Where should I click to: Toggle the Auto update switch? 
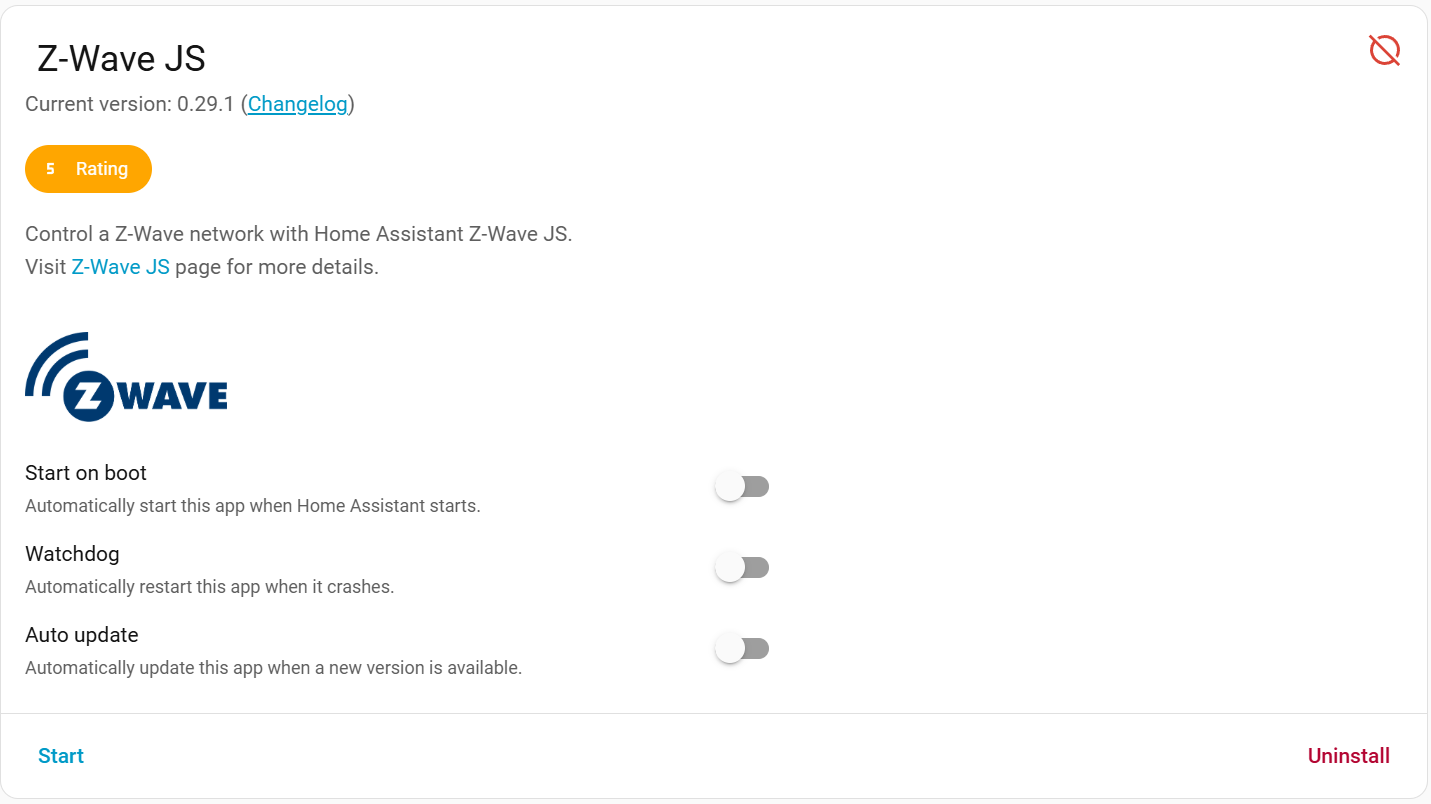(742, 649)
